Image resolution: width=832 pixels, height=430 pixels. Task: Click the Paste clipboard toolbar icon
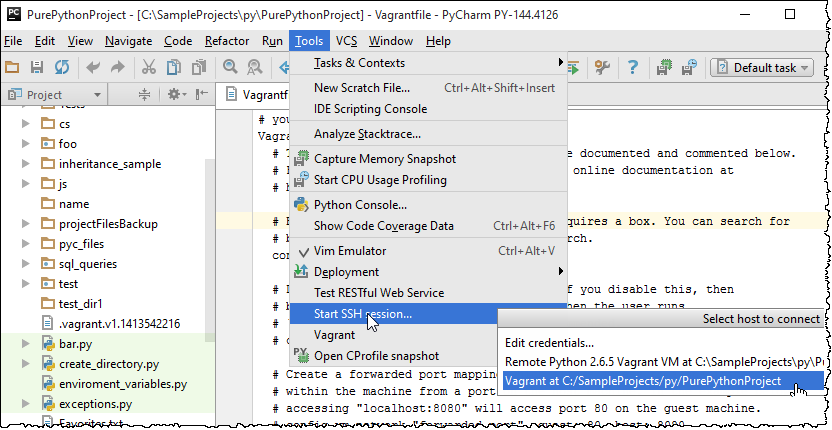click(199, 67)
